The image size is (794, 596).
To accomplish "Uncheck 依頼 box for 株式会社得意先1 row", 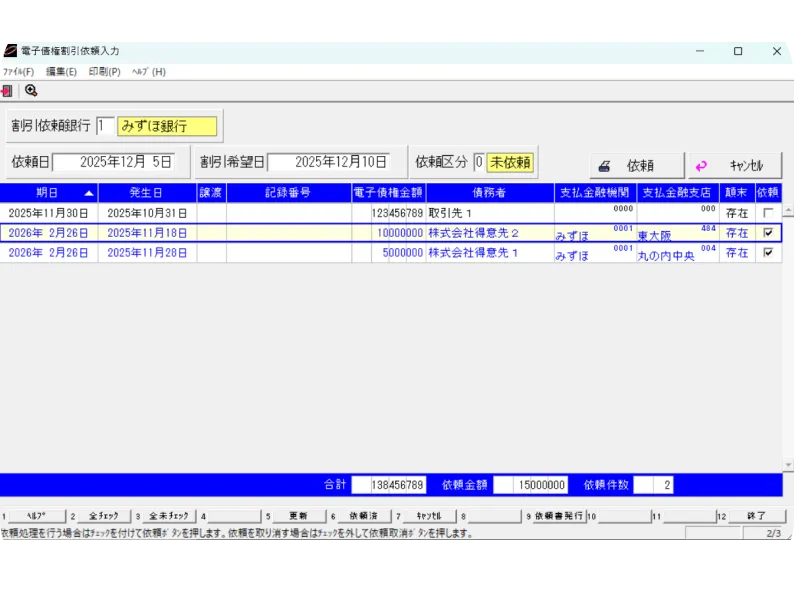I will pyautogui.click(x=767, y=253).
